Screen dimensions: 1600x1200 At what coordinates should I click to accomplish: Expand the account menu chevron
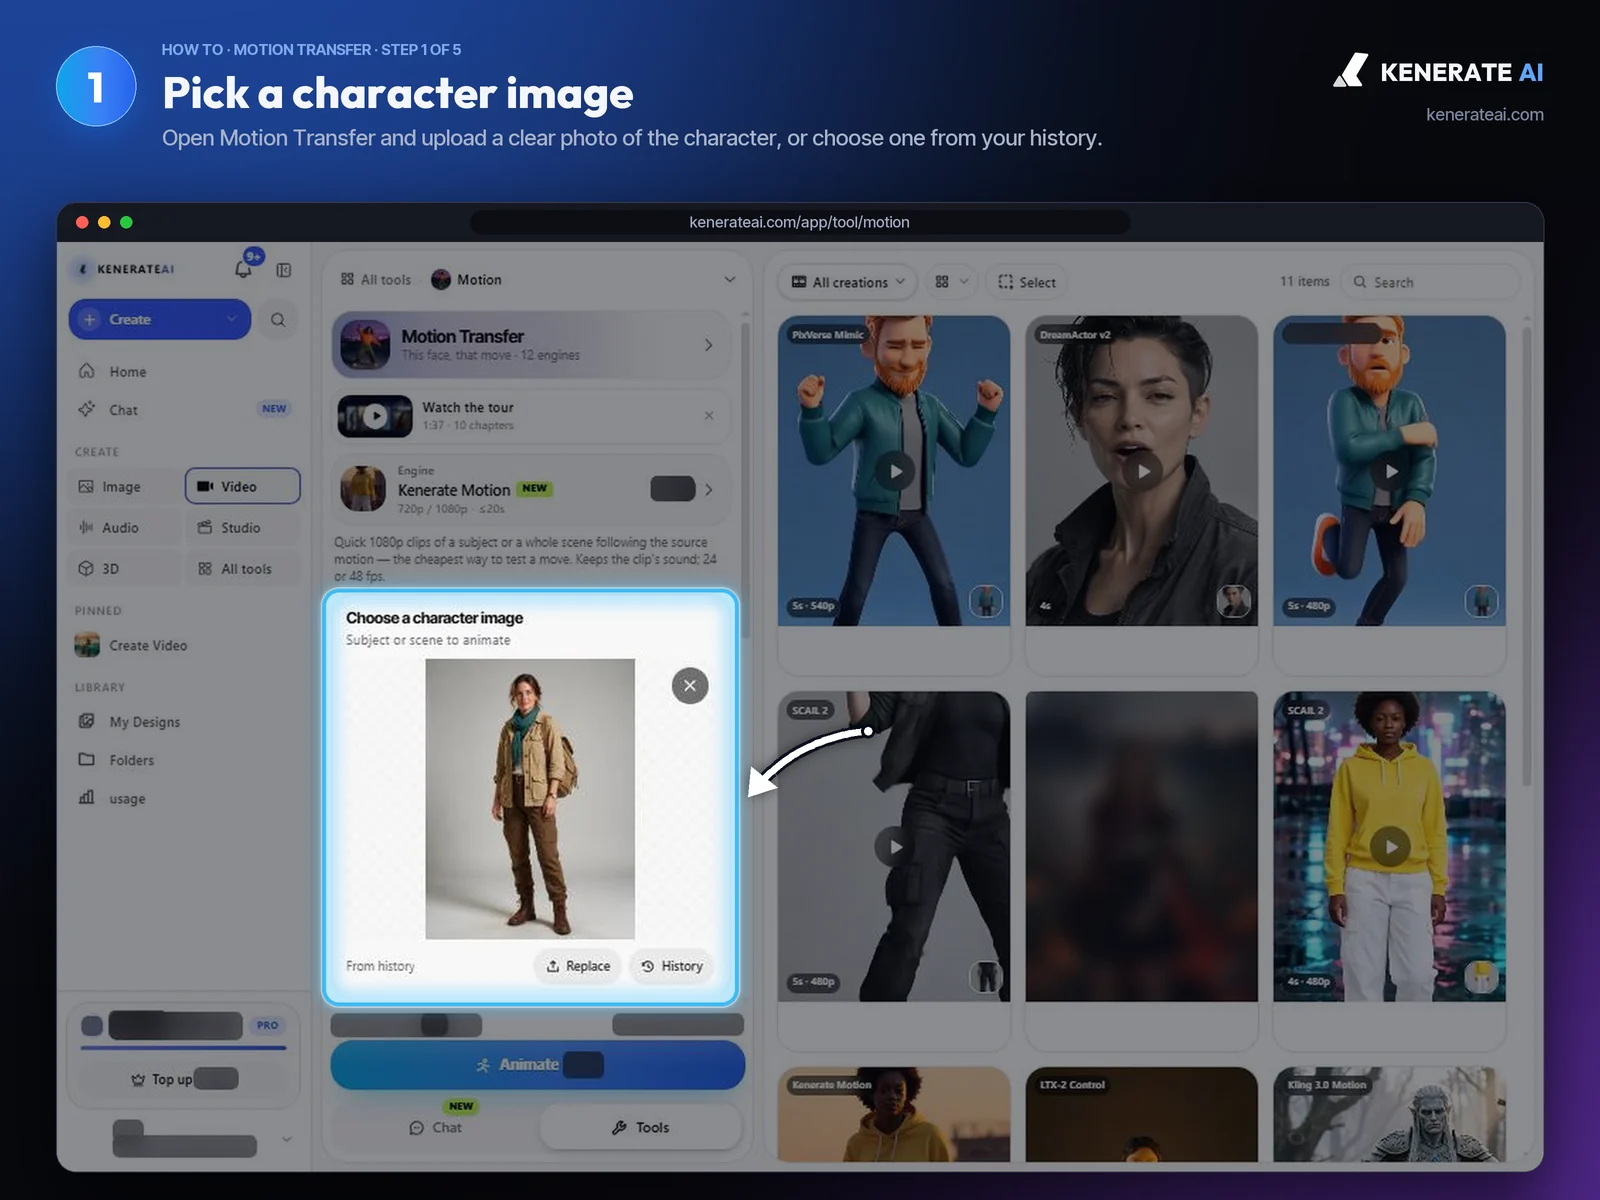tap(287, 1139)
